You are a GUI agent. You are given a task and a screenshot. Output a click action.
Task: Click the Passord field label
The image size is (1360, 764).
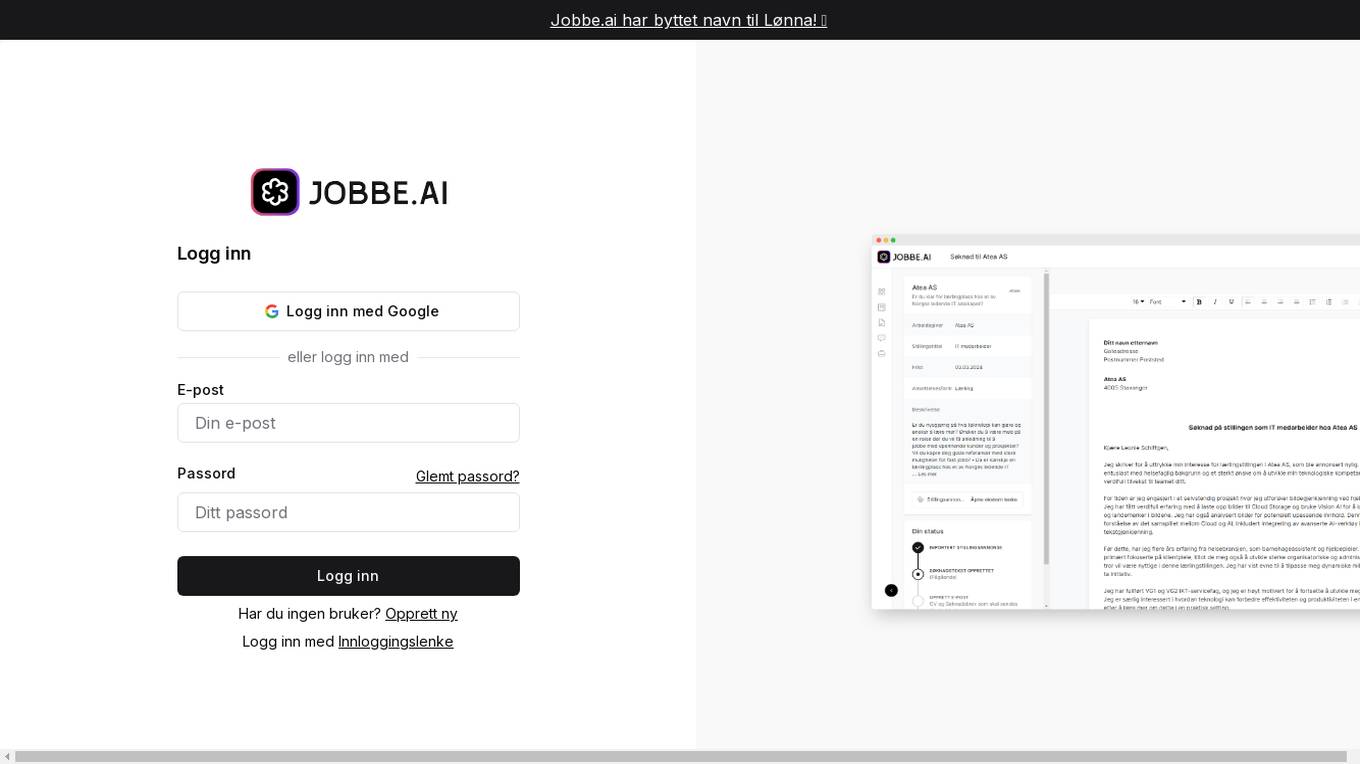pos(206,474)
